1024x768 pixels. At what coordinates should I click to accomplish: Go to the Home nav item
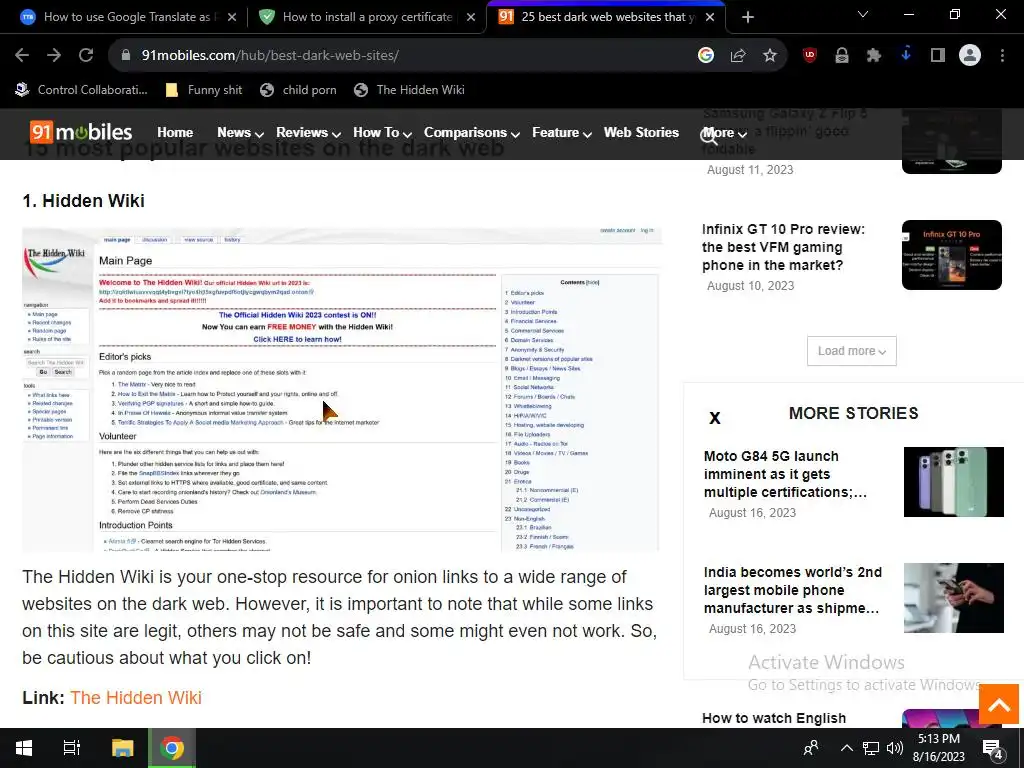175,133
